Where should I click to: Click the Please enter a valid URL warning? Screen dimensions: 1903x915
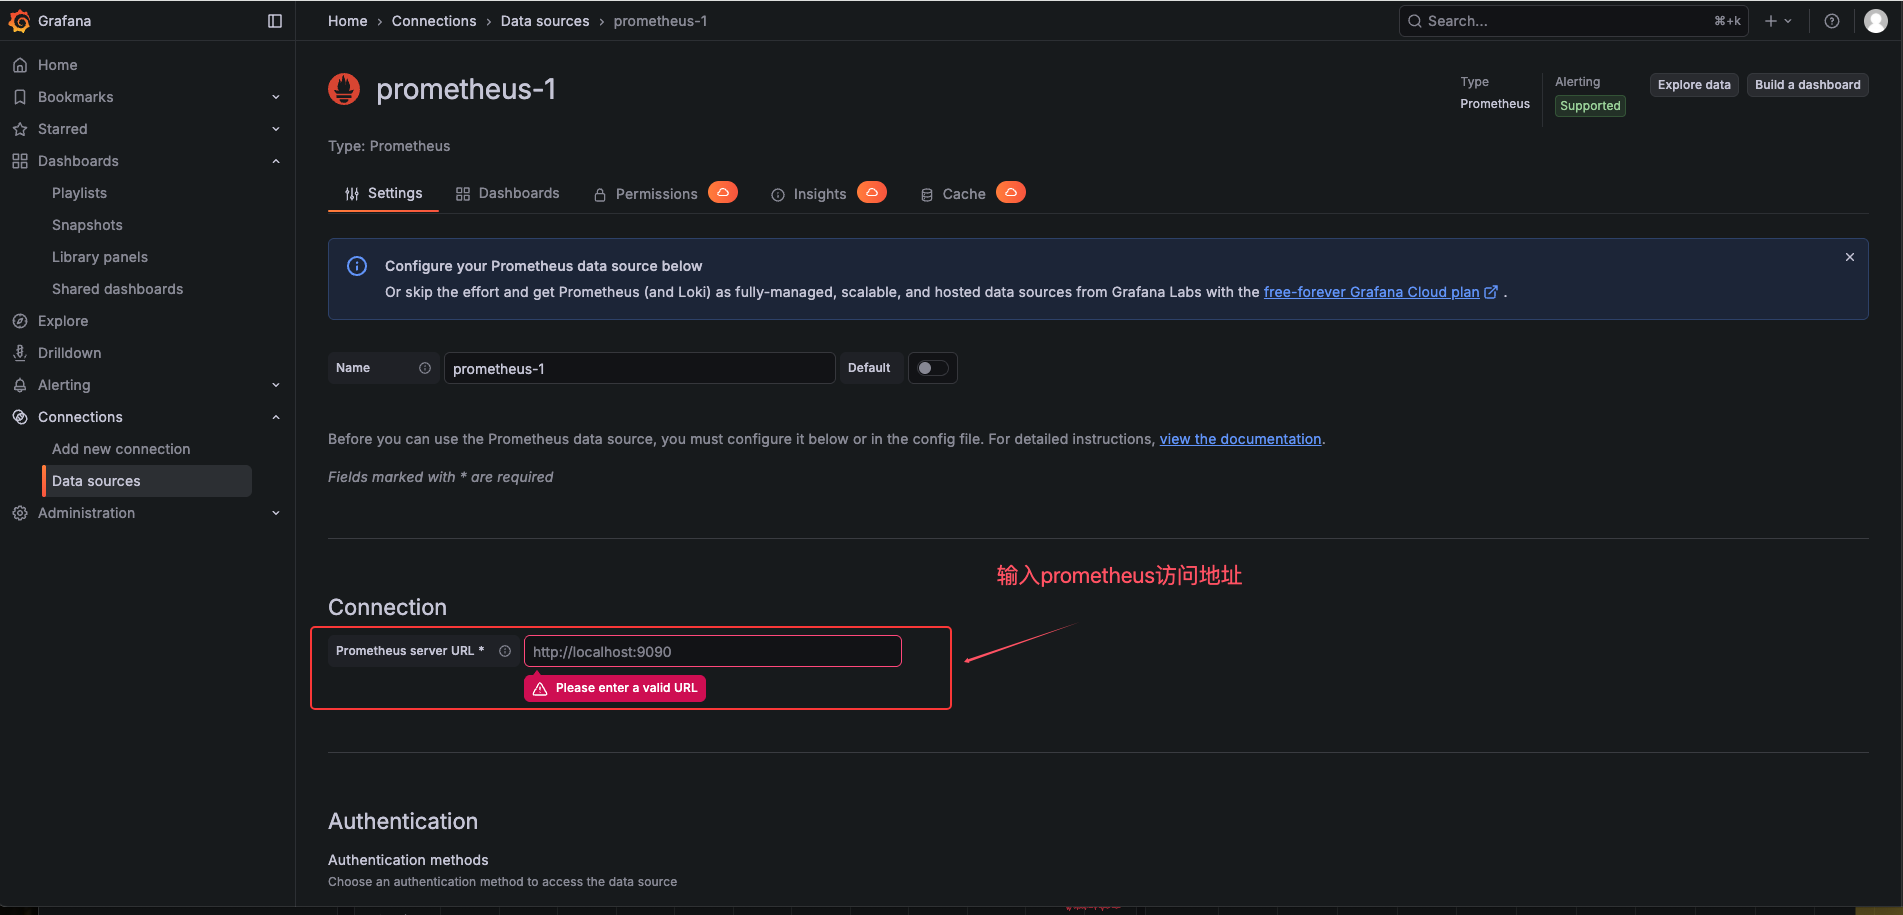coord(615,688)
